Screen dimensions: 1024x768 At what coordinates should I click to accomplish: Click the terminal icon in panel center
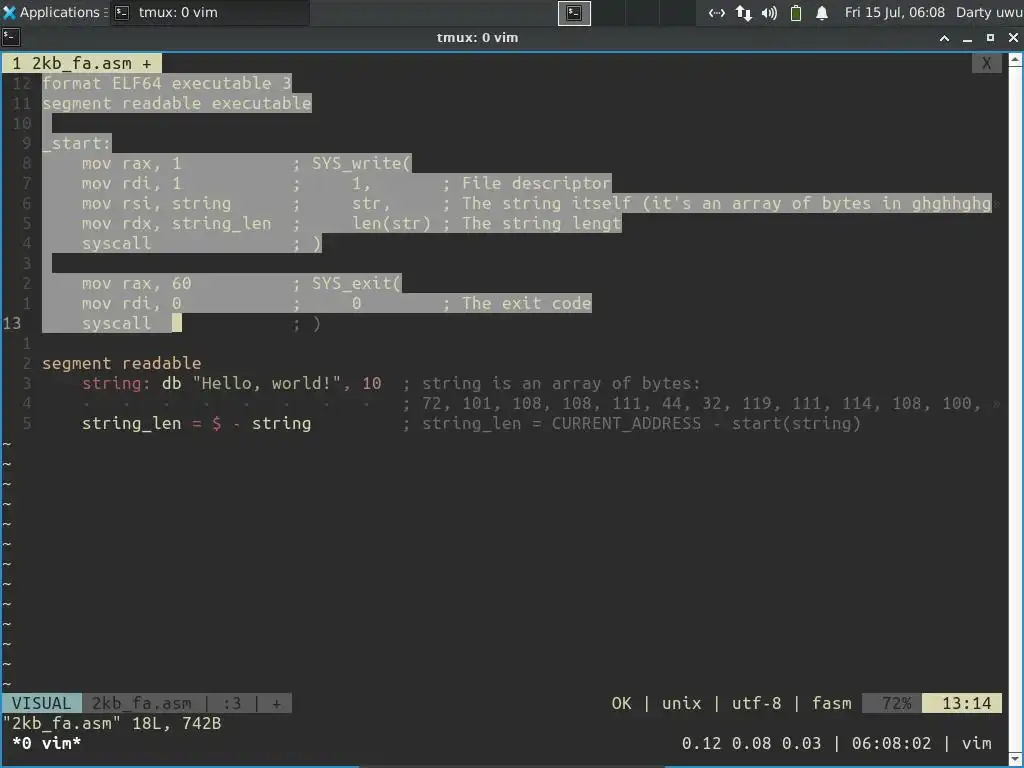coord(574,13)
